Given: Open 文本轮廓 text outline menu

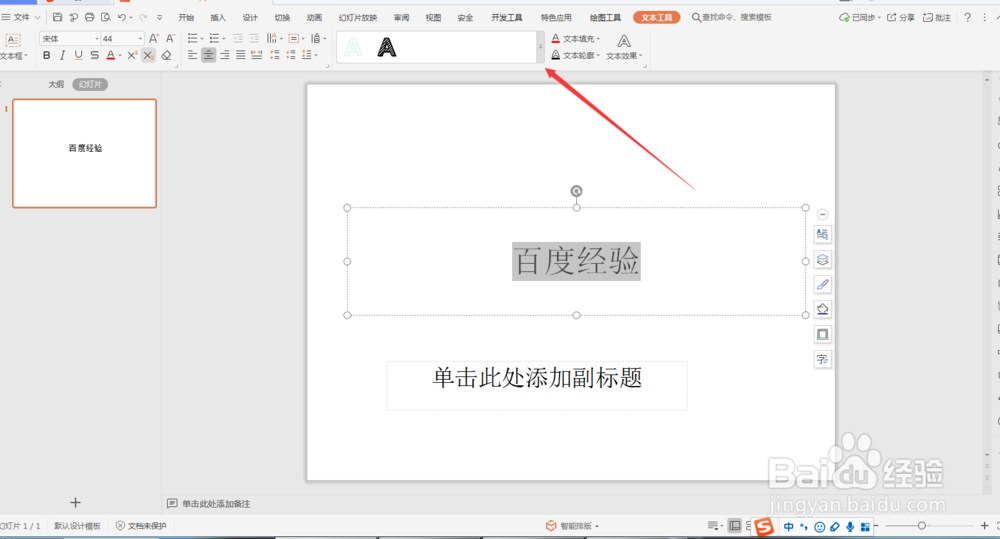Looking at the screenshot, I should click(x=576, y=55).
